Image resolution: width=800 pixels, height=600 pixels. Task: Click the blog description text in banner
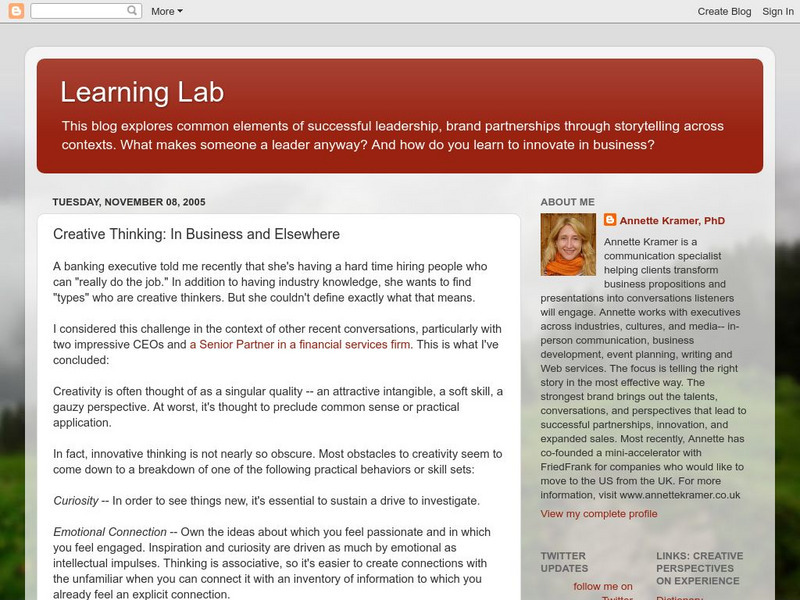tap(392, 135)
